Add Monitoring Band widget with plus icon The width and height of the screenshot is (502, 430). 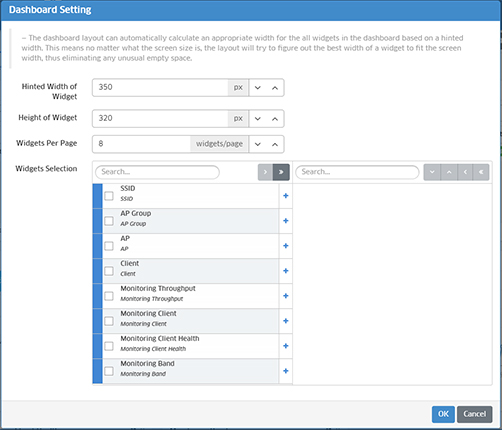[x=286, y=371]
